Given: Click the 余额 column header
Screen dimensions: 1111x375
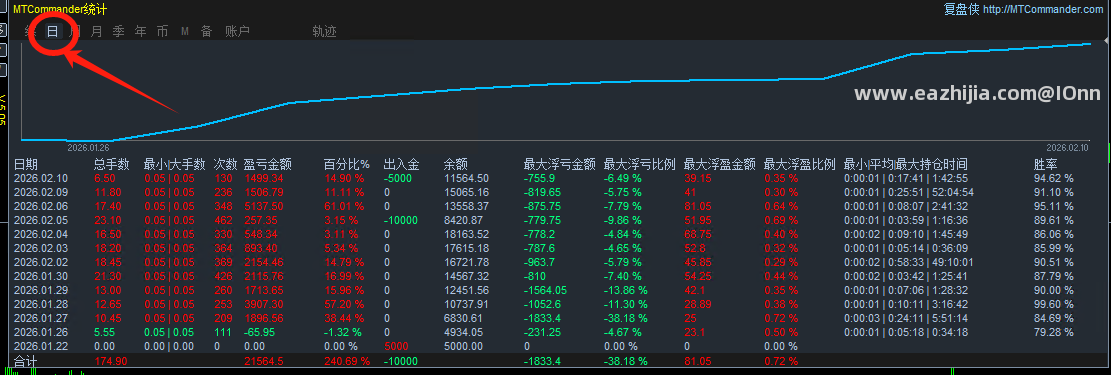Looking at the screenshot, I should [x=456, y=164].
